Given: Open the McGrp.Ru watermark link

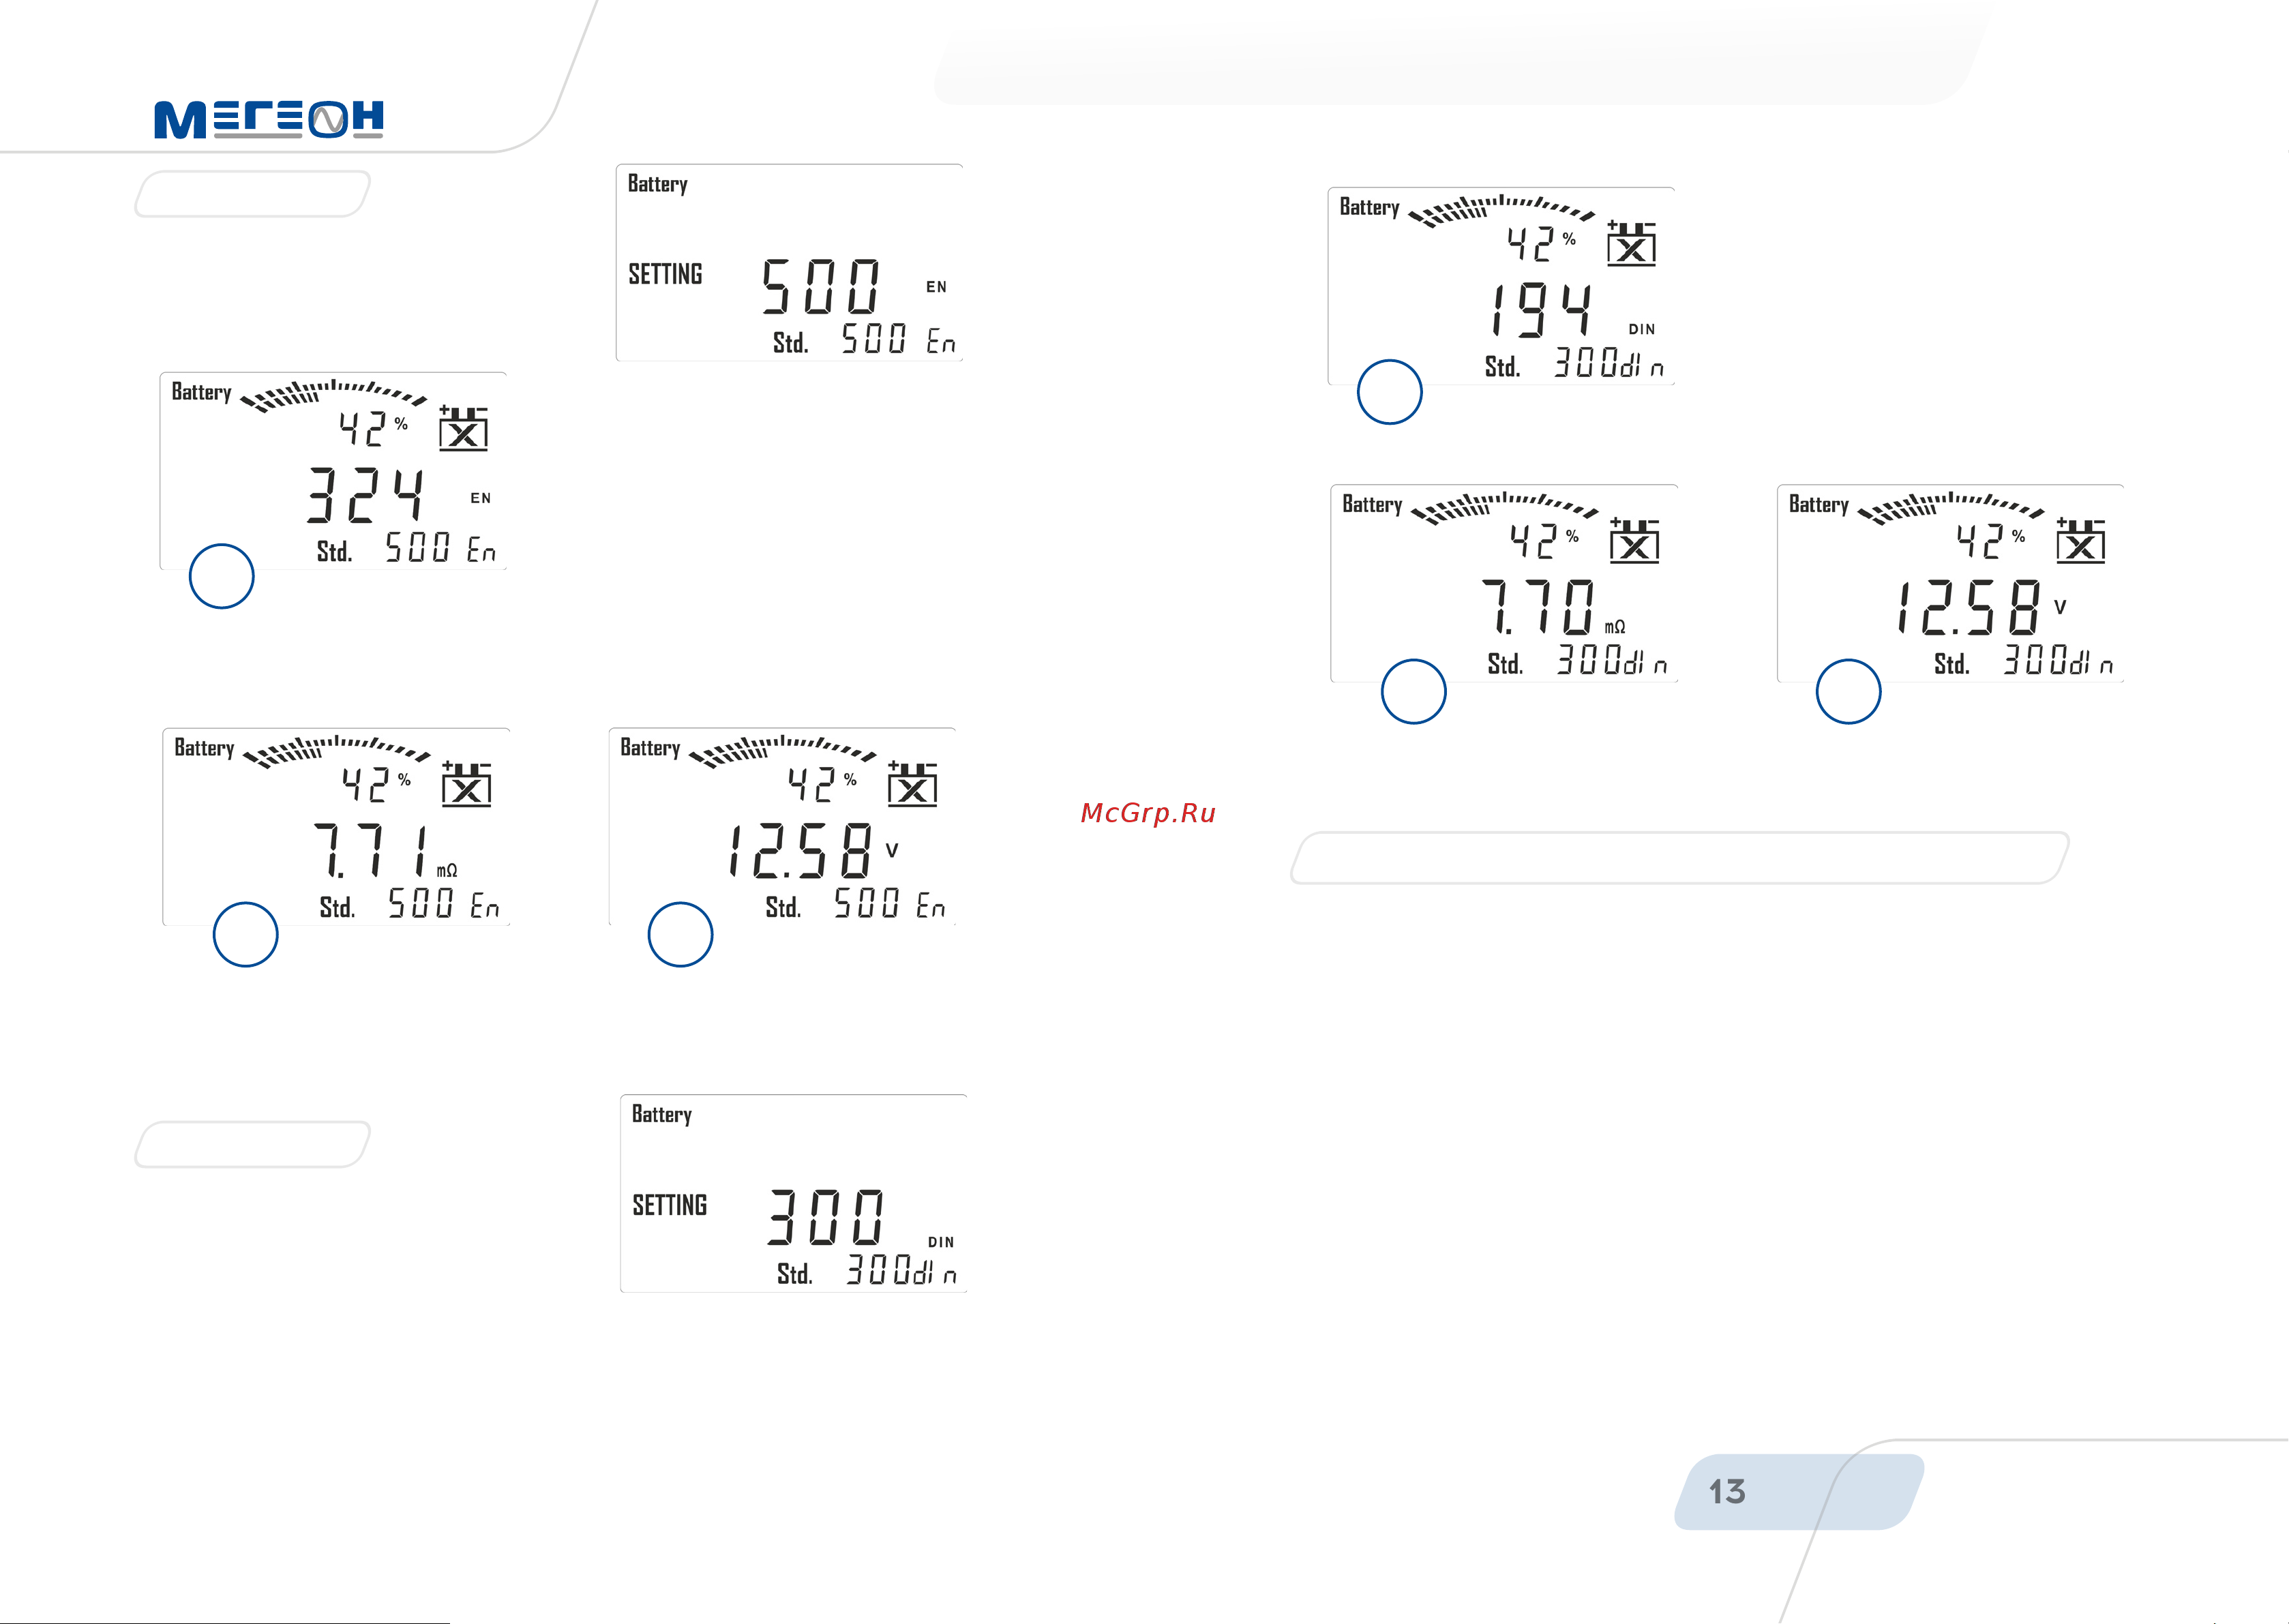Looking at the screenshot, I should tap(1148, 813).
